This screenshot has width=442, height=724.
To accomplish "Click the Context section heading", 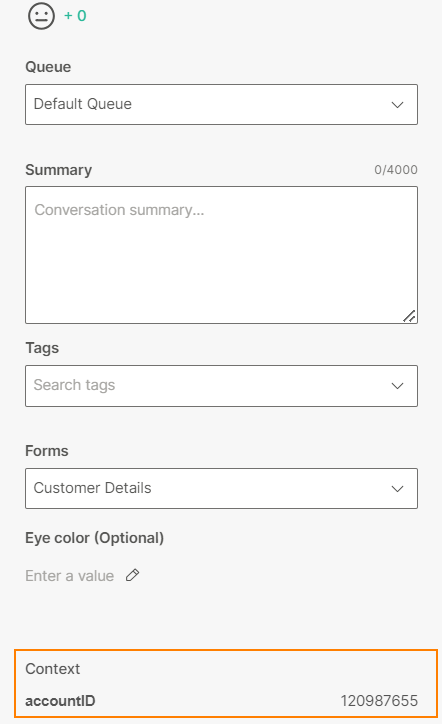I will pos(53,669).
